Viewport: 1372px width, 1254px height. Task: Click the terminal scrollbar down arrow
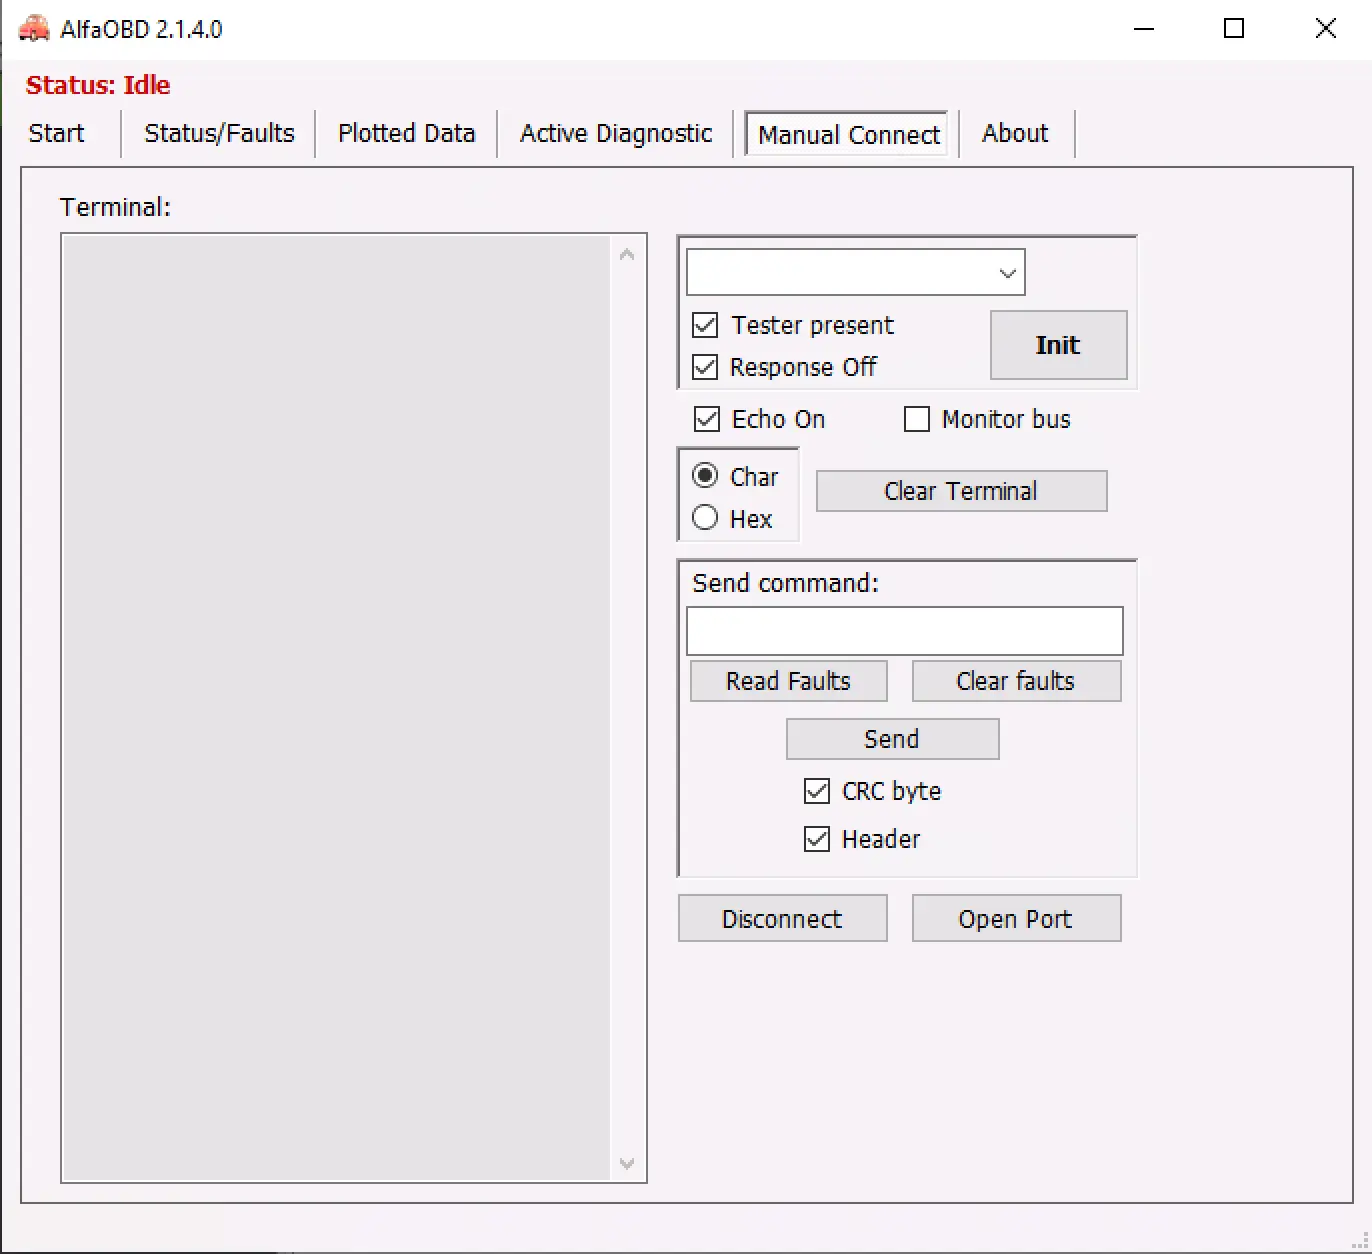627,1163
